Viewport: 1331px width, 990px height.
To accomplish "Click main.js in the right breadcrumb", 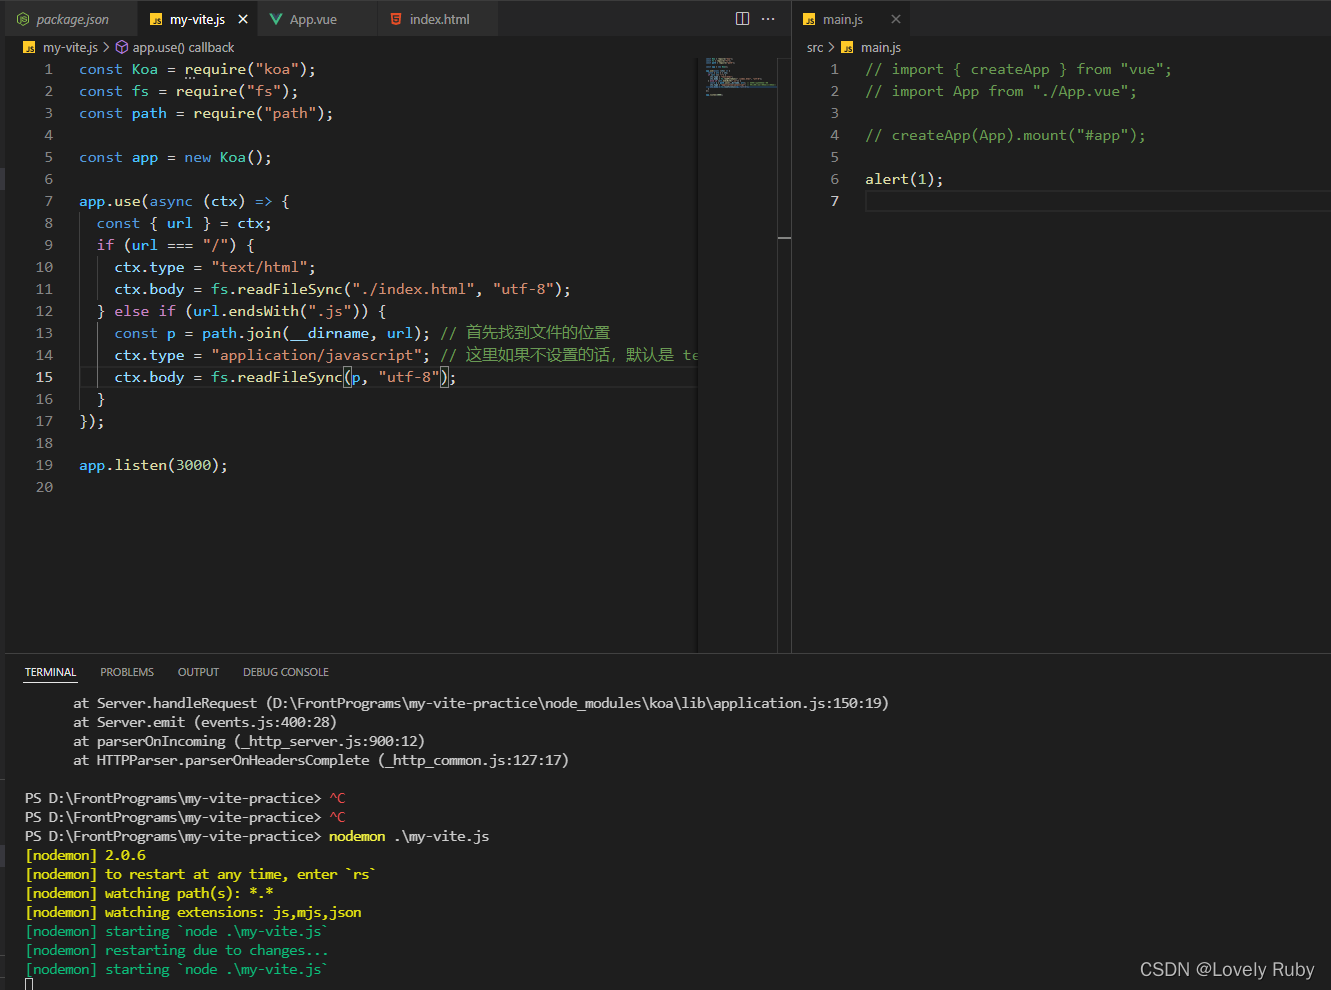I will [881, 47].
